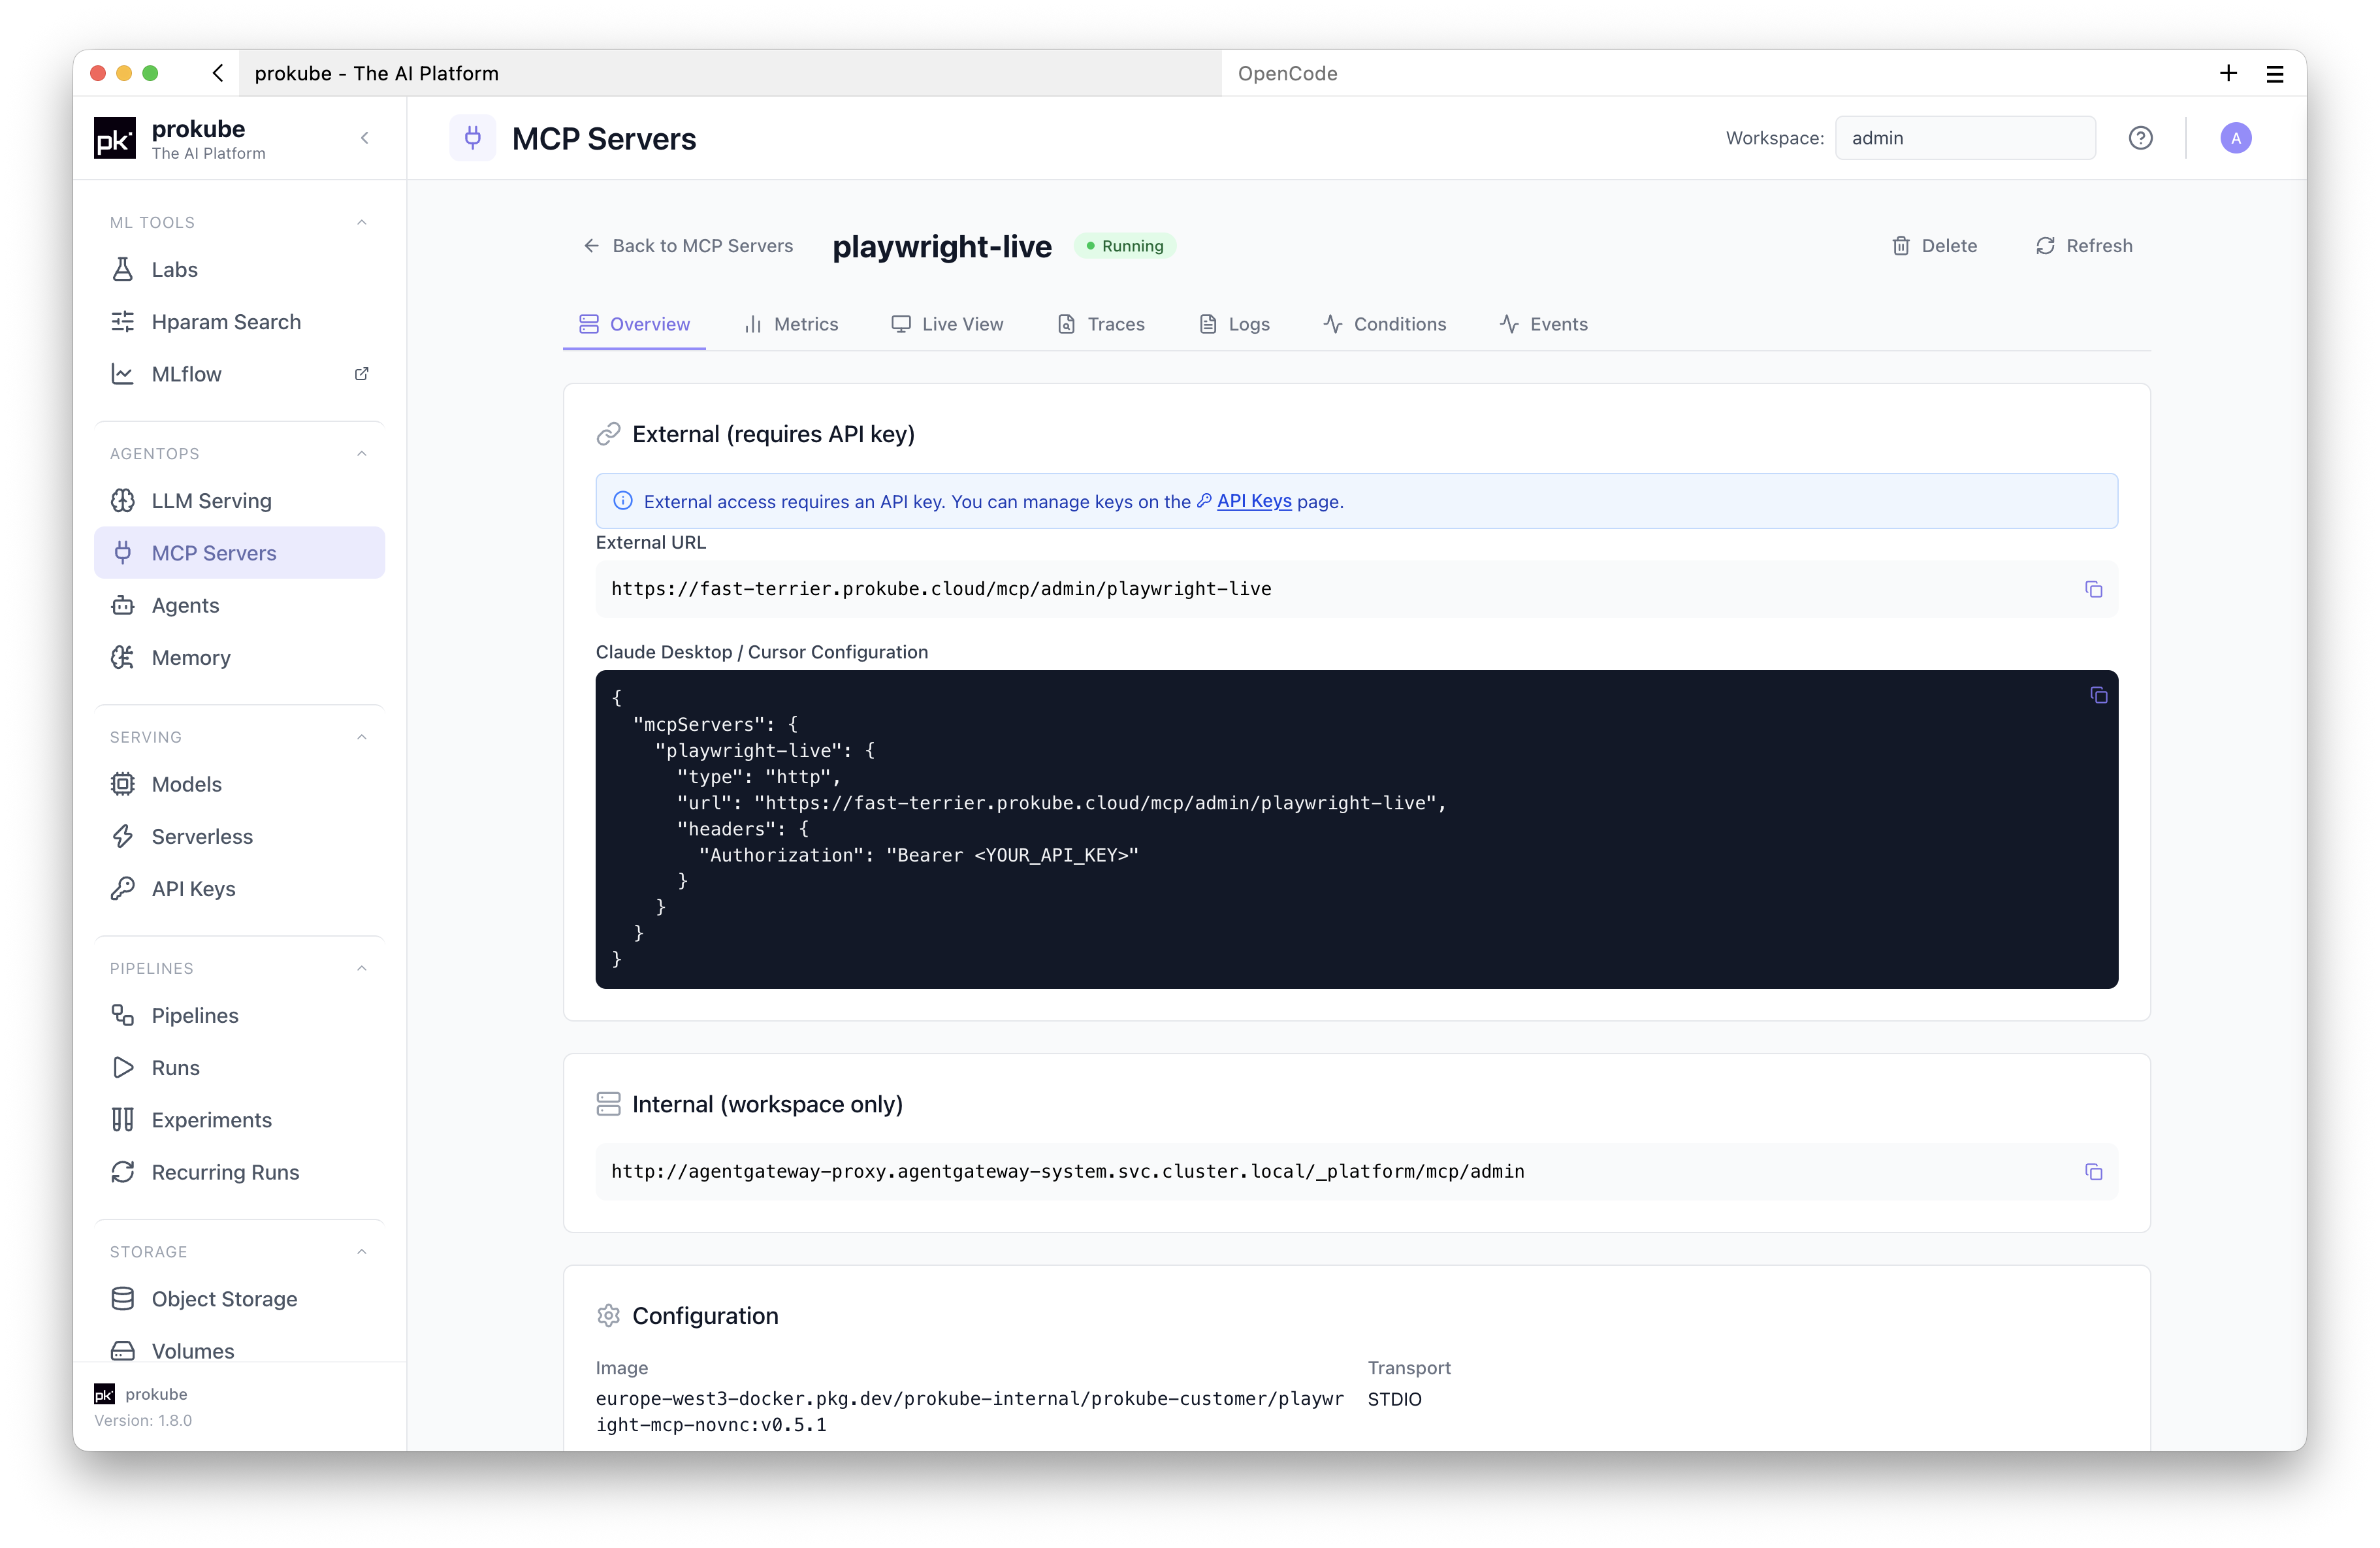Open Agents page
Image resolution: width=2380 pixels, height=1548 pixels.
[x=239, y=605]
